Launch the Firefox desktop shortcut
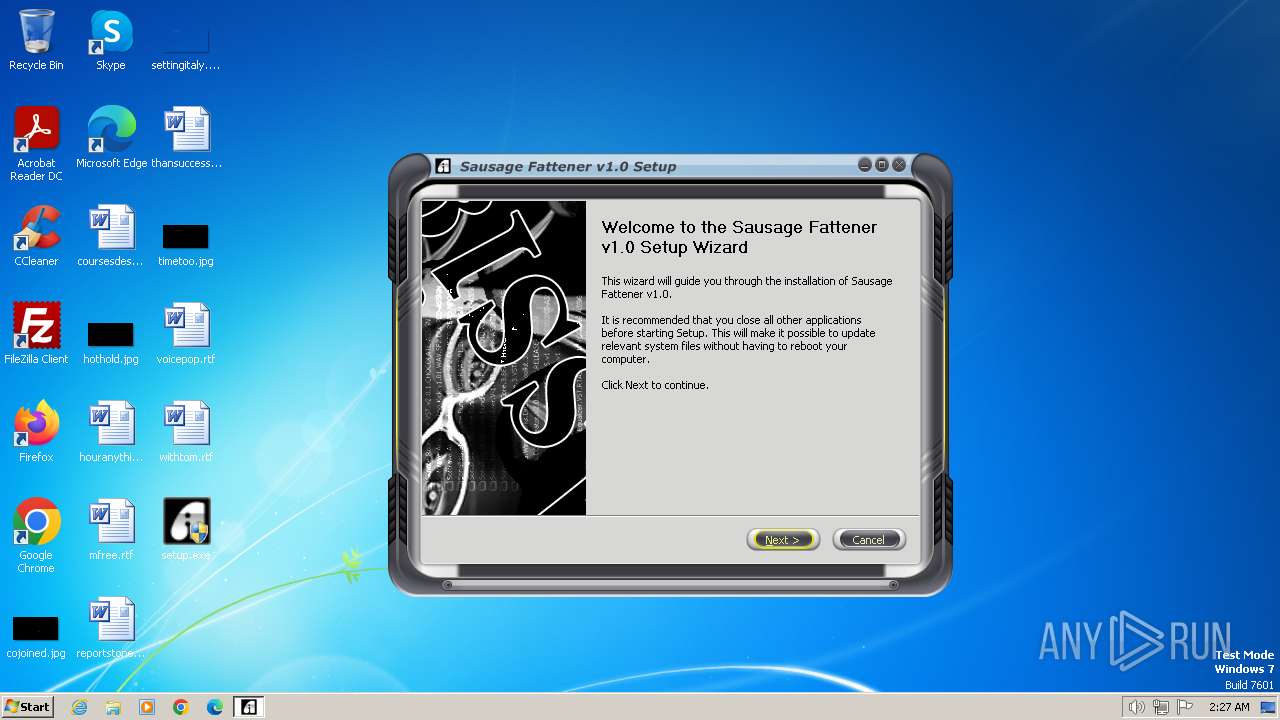1280x720 pixels. pos(36,432)
